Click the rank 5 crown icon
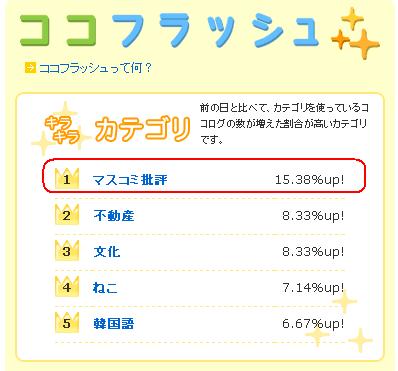This screenshot has height=371, width=398. [x=67, y=323]
